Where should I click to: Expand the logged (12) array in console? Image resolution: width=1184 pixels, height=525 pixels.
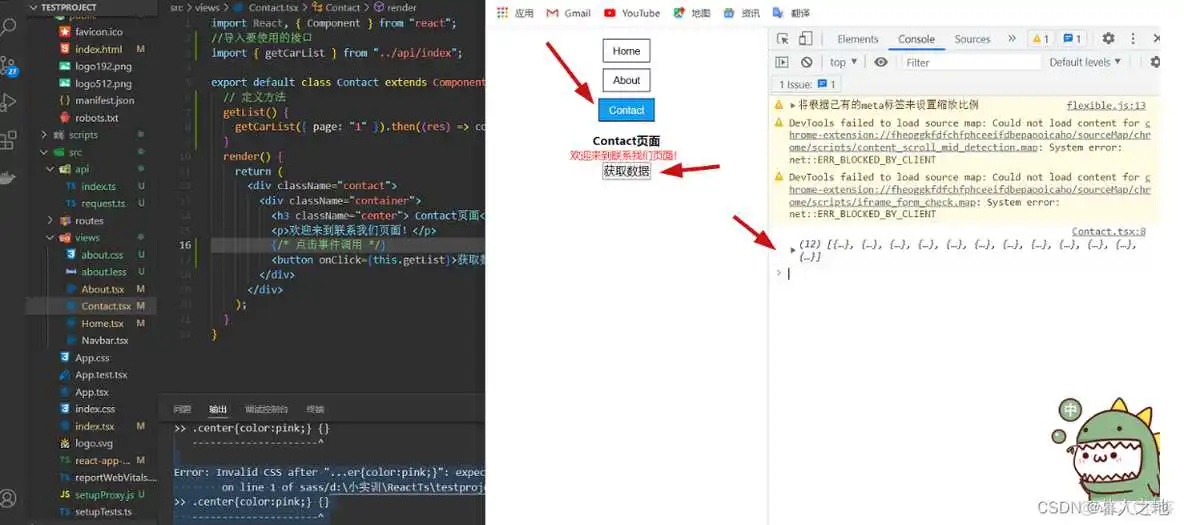coord(792,249)
